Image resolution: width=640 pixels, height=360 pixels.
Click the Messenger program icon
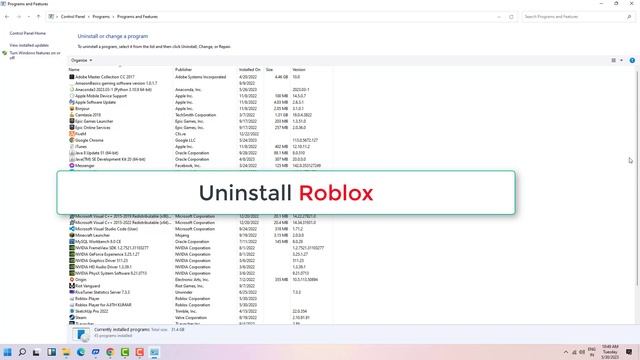tap(71, 165)
